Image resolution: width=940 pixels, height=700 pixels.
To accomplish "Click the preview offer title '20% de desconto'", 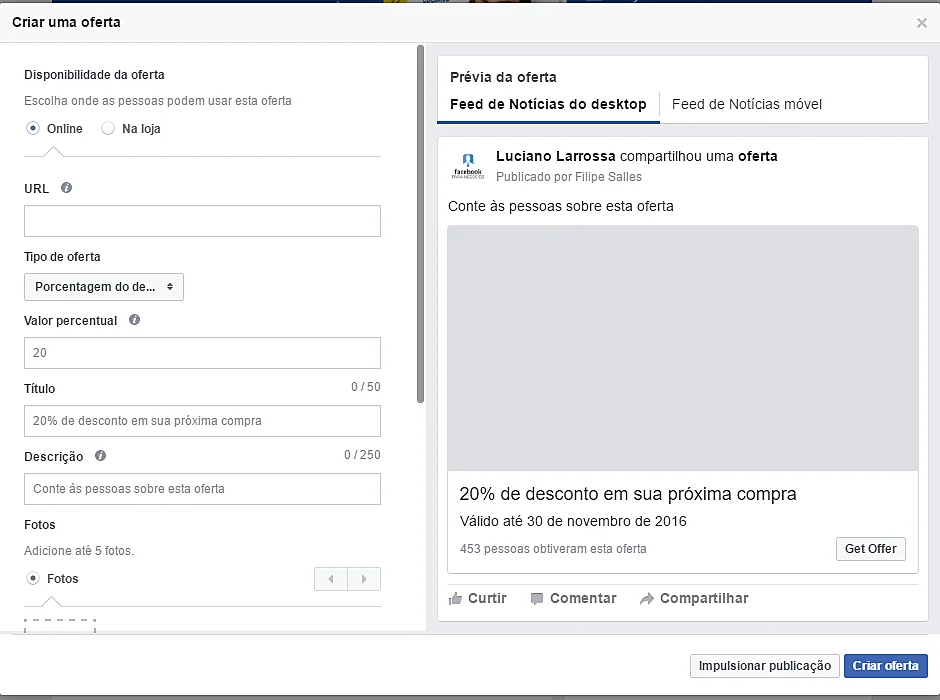I will (628, 494).
